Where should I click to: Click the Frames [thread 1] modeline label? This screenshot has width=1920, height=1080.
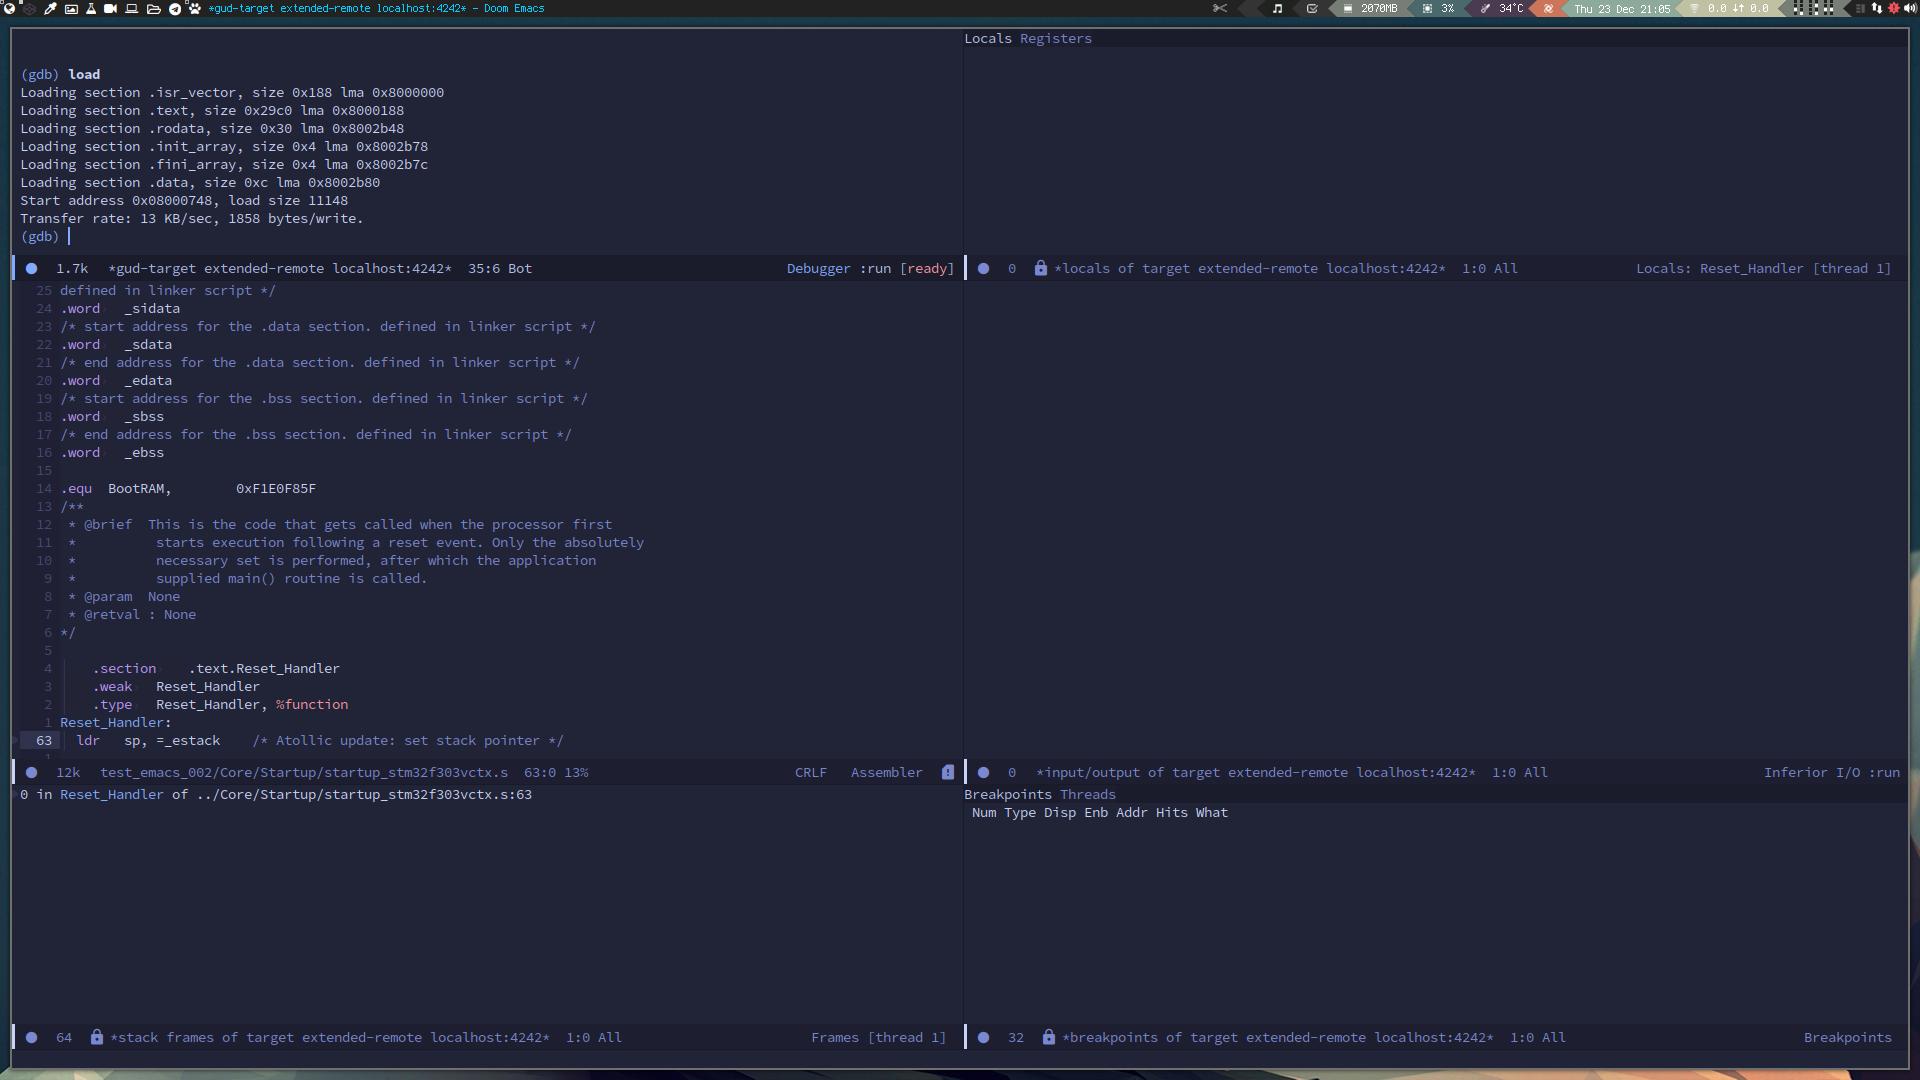tap(878, 1038)
